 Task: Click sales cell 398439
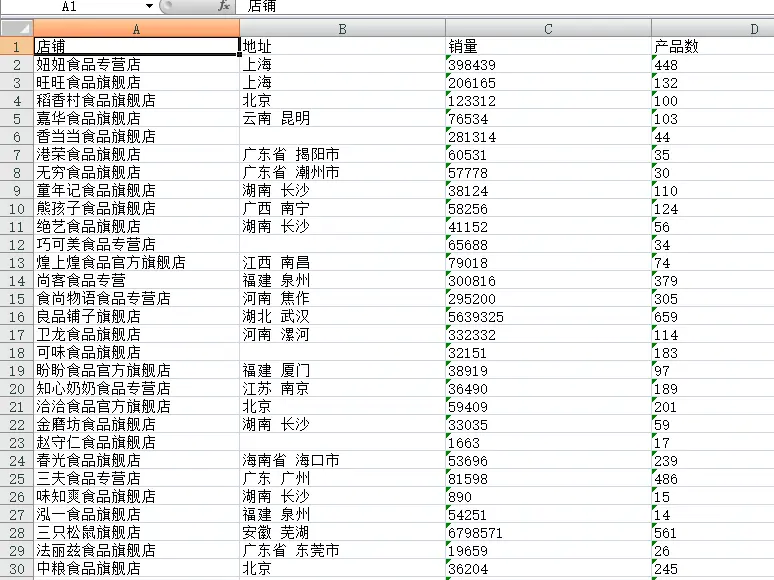pos(548,64)
